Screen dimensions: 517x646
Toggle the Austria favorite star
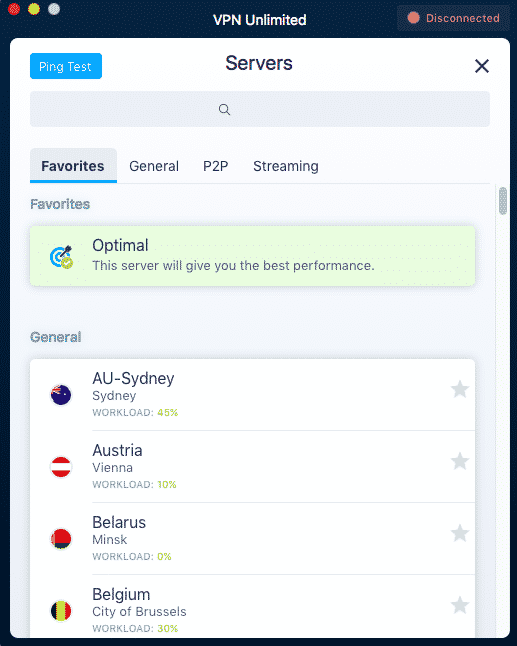pyautogui.click(x=459, y=461)
